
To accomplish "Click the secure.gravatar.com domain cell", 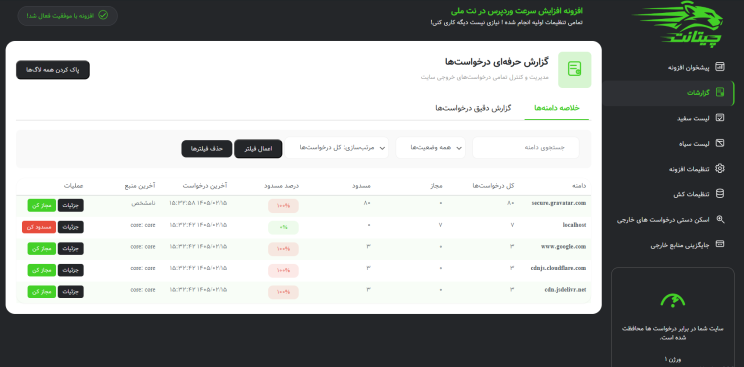I will click(x=558, y=203).
